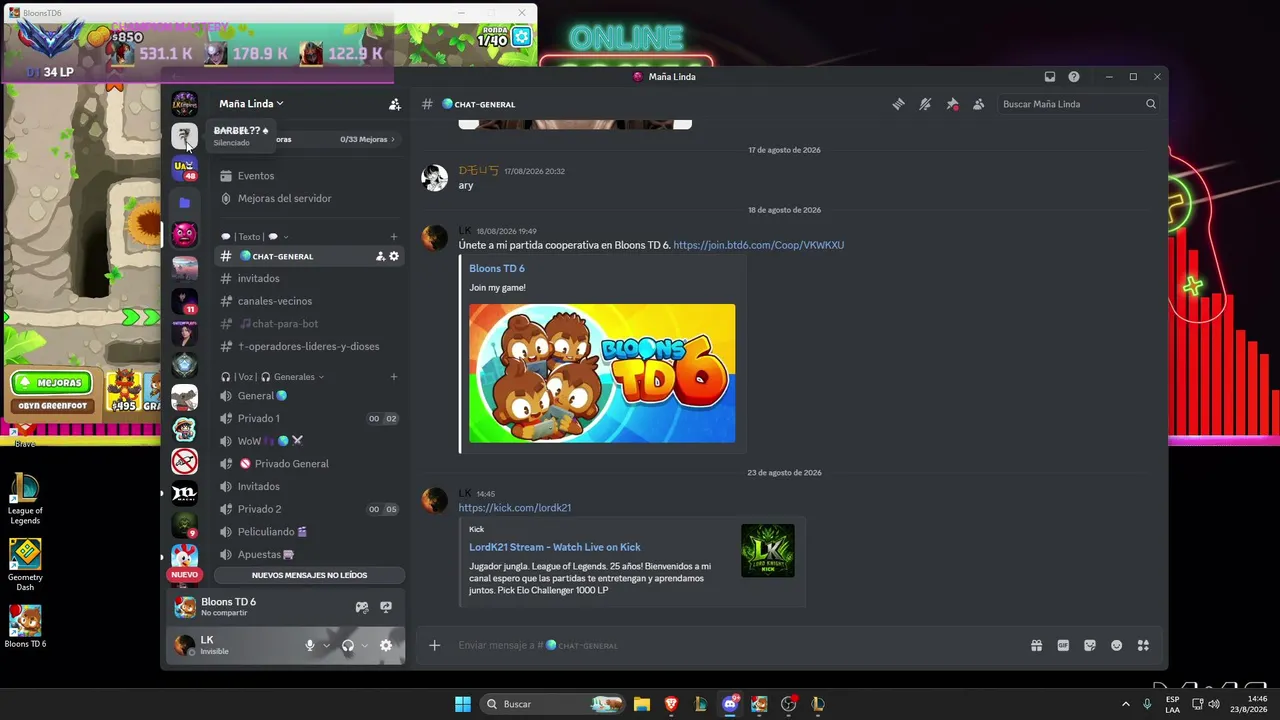The width and height of the screenshot is (1280, 720).
Task: Join the Privado General voice channel
Action: [310, 464]
